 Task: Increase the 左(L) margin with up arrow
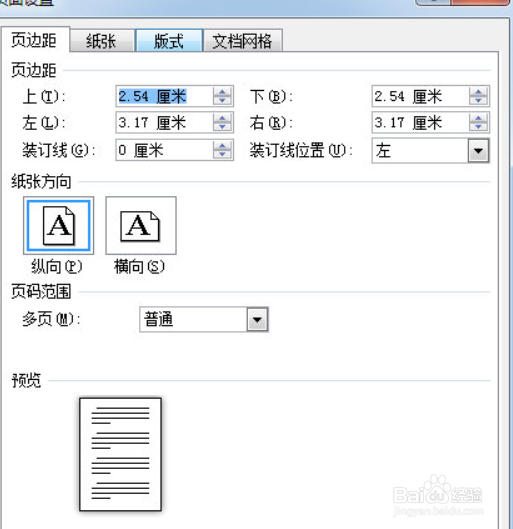(x=223, y=118)
